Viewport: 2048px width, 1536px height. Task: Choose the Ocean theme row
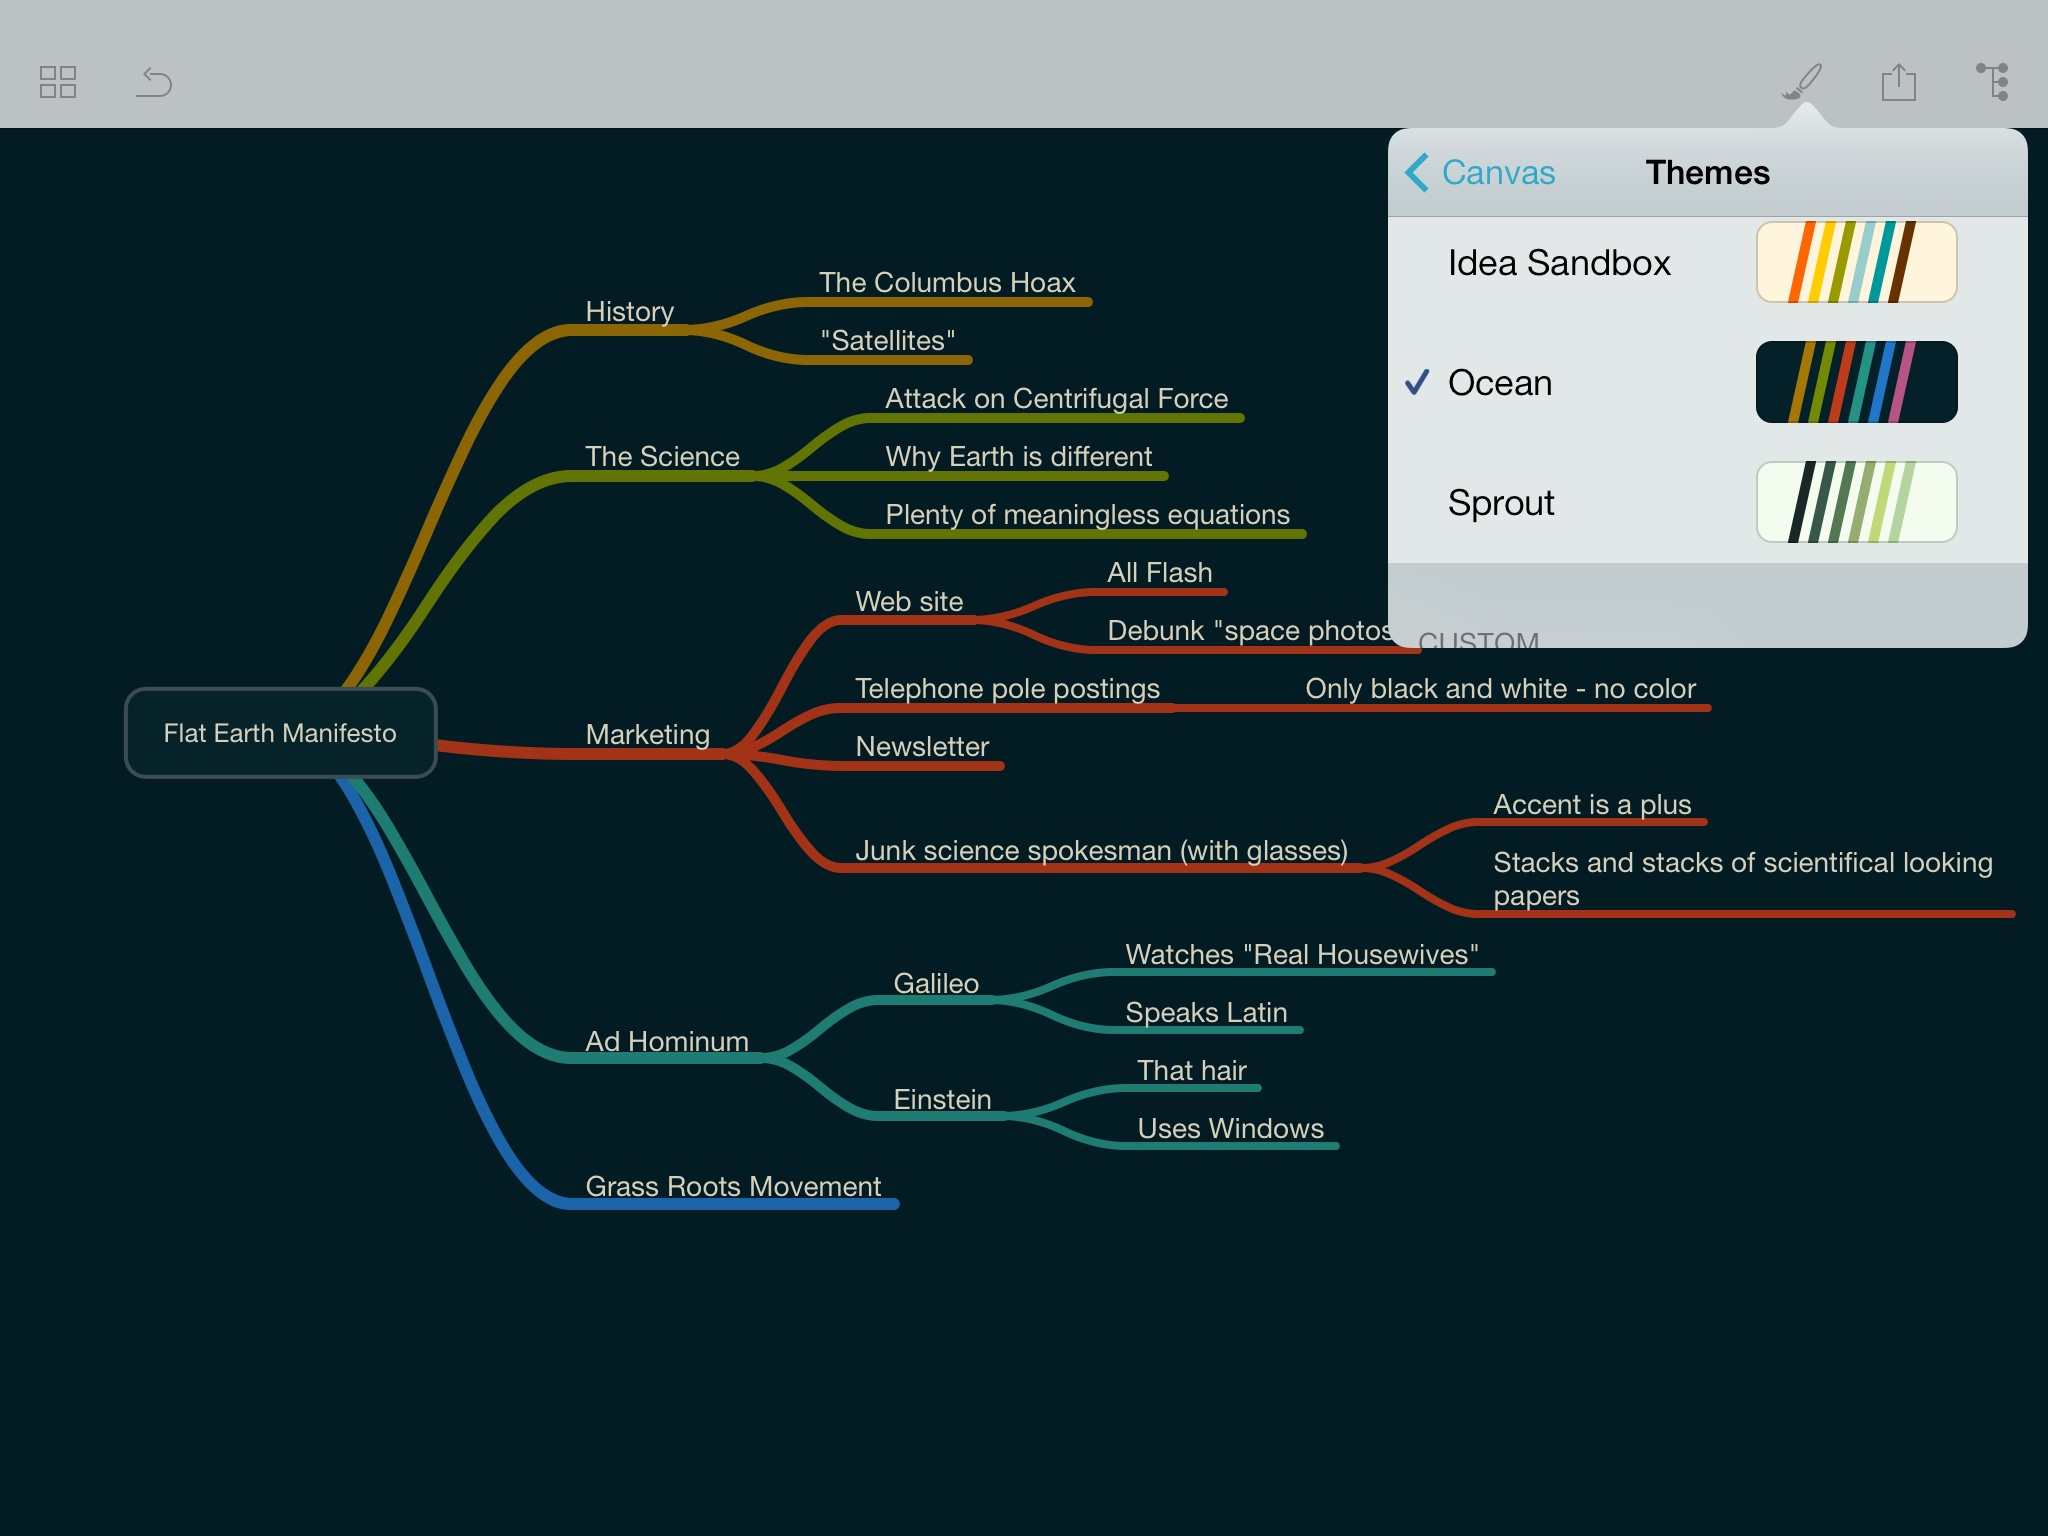pyautogui.click(x=1708, y=382)
